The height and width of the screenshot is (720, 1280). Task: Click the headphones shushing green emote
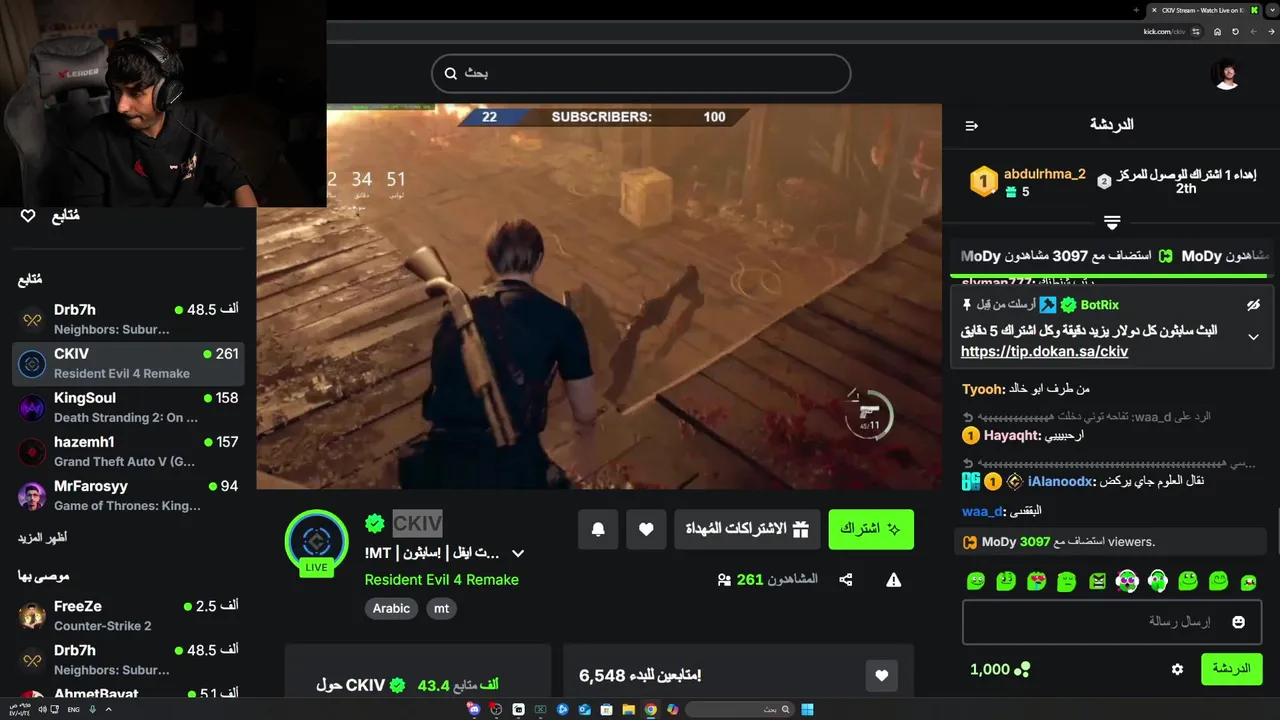click(x=1158, y=581)
